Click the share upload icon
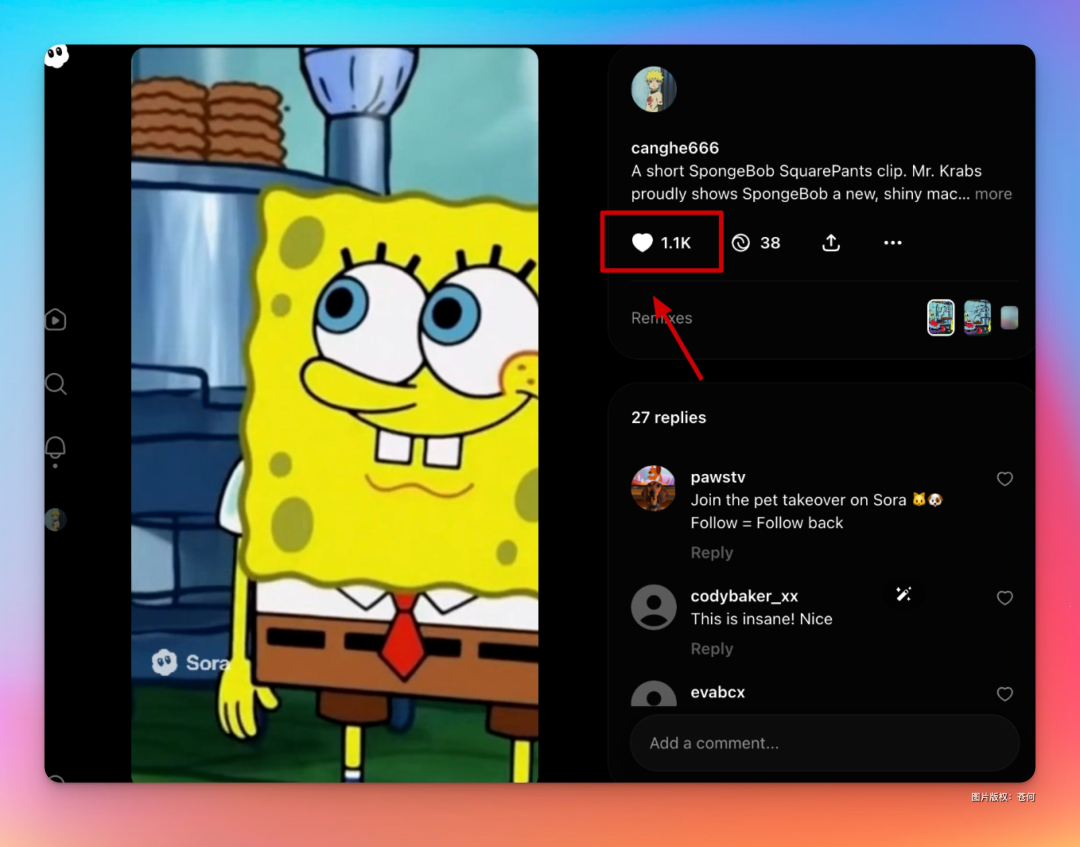Viewport: 1080px width, 847px height. click(x=831, y=242)
